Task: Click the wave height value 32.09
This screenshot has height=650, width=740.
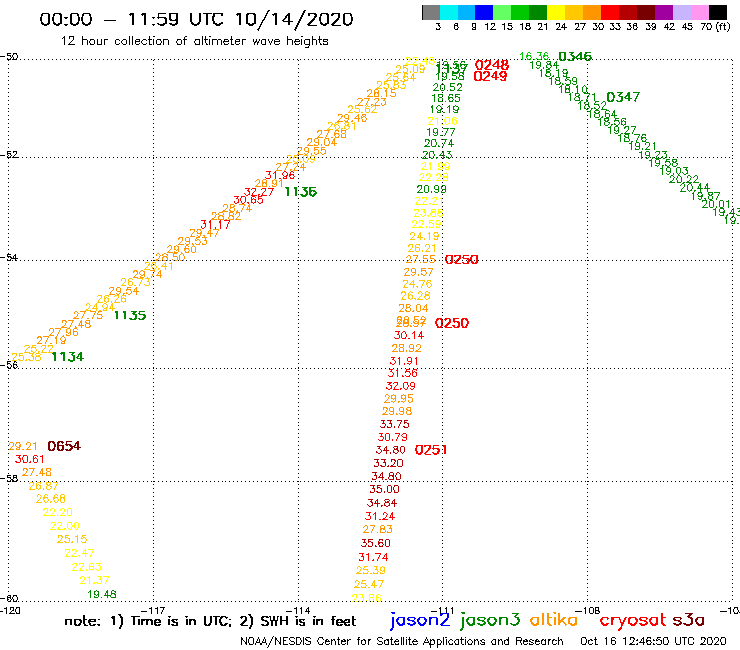Action: 401,386
